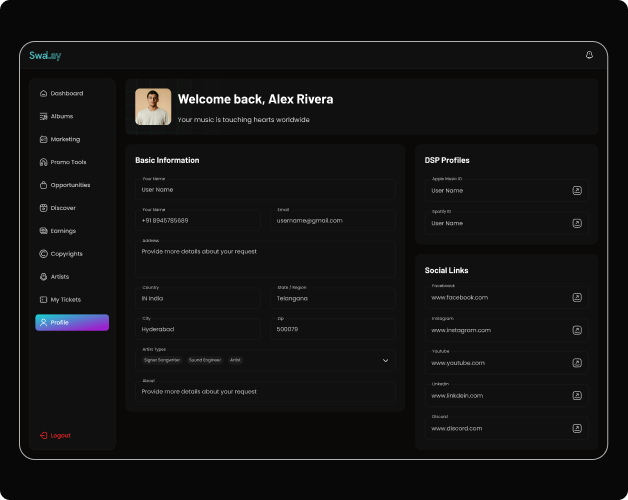The width and height of the screenshot is (628, 500).
Task: Open the Country selector field
Action: tap(201, 295)
